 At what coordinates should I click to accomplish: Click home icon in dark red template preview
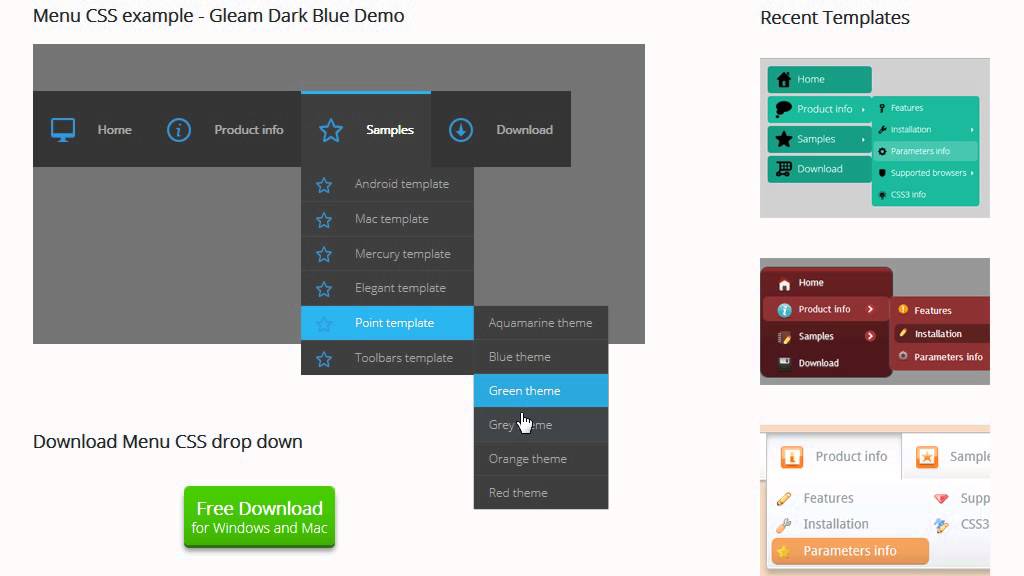click(784, 284)
